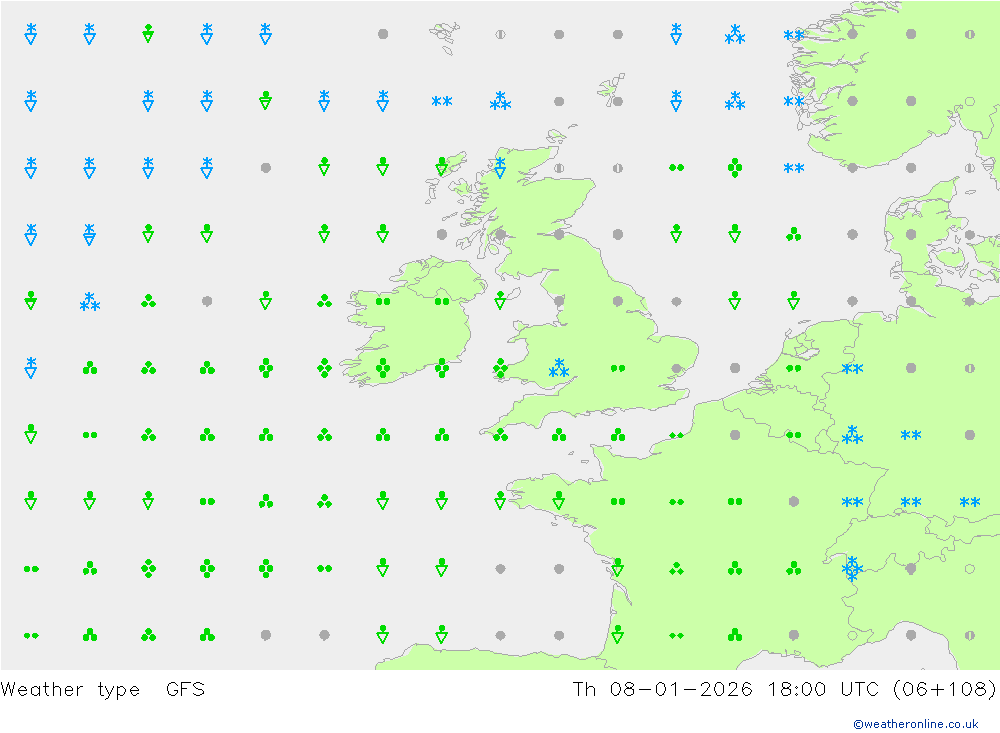1000x733 pixels.
Task: Select the rain symbol over Pembrokeshire coast
Action: [500, 368]
